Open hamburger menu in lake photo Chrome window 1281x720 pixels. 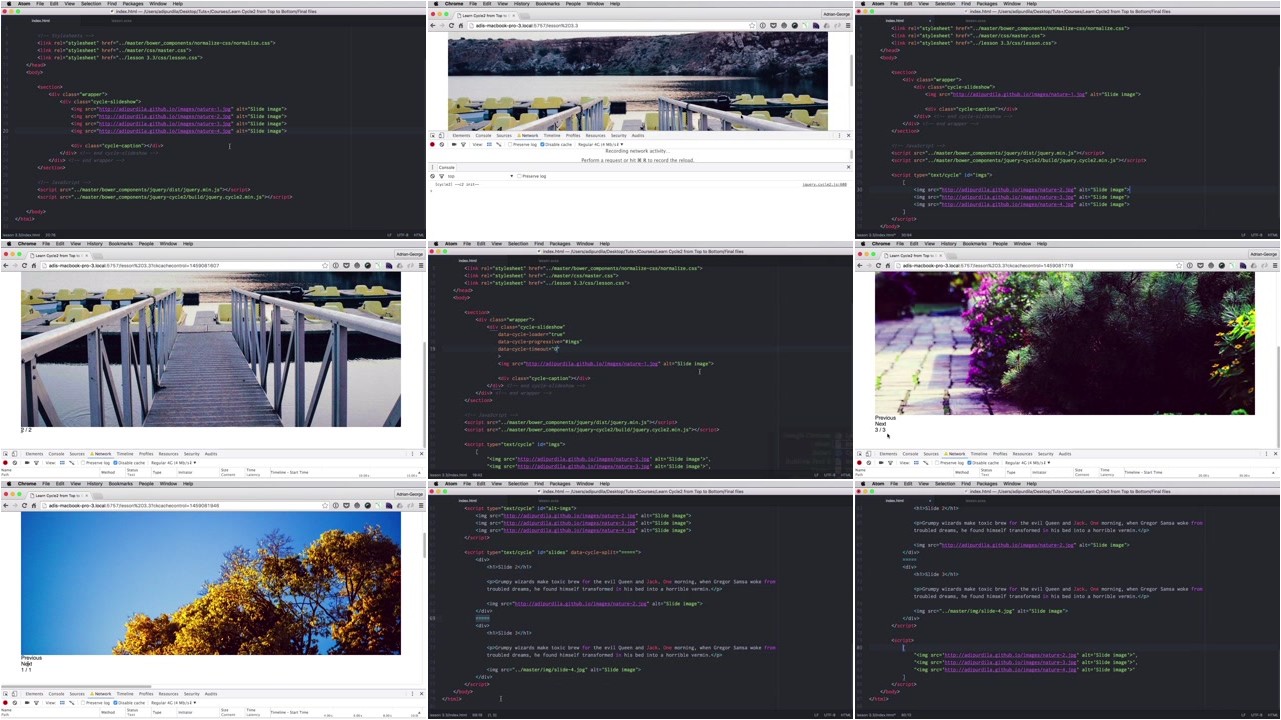click(848, 25)
